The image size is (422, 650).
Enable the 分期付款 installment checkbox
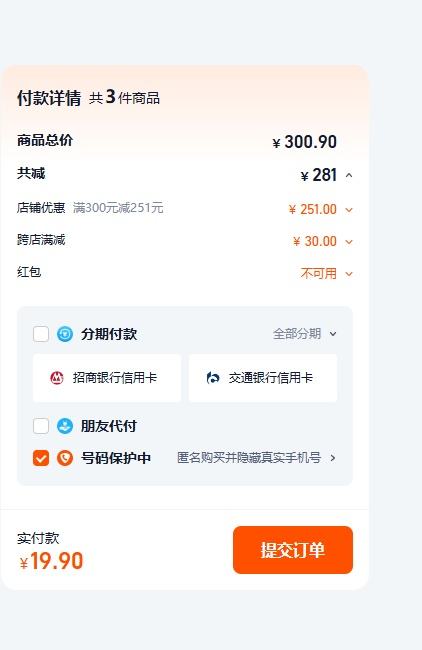[41, 334]
